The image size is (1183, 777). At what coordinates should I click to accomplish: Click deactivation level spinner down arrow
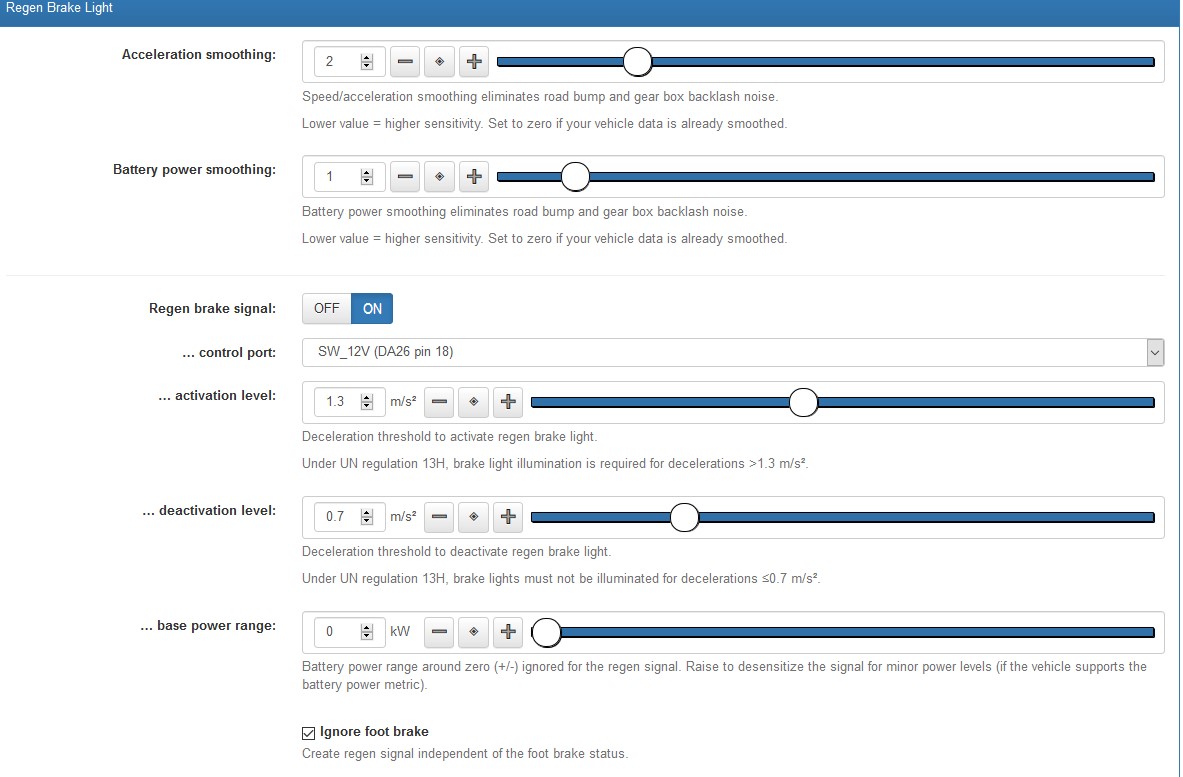click(x=367, y=522)
